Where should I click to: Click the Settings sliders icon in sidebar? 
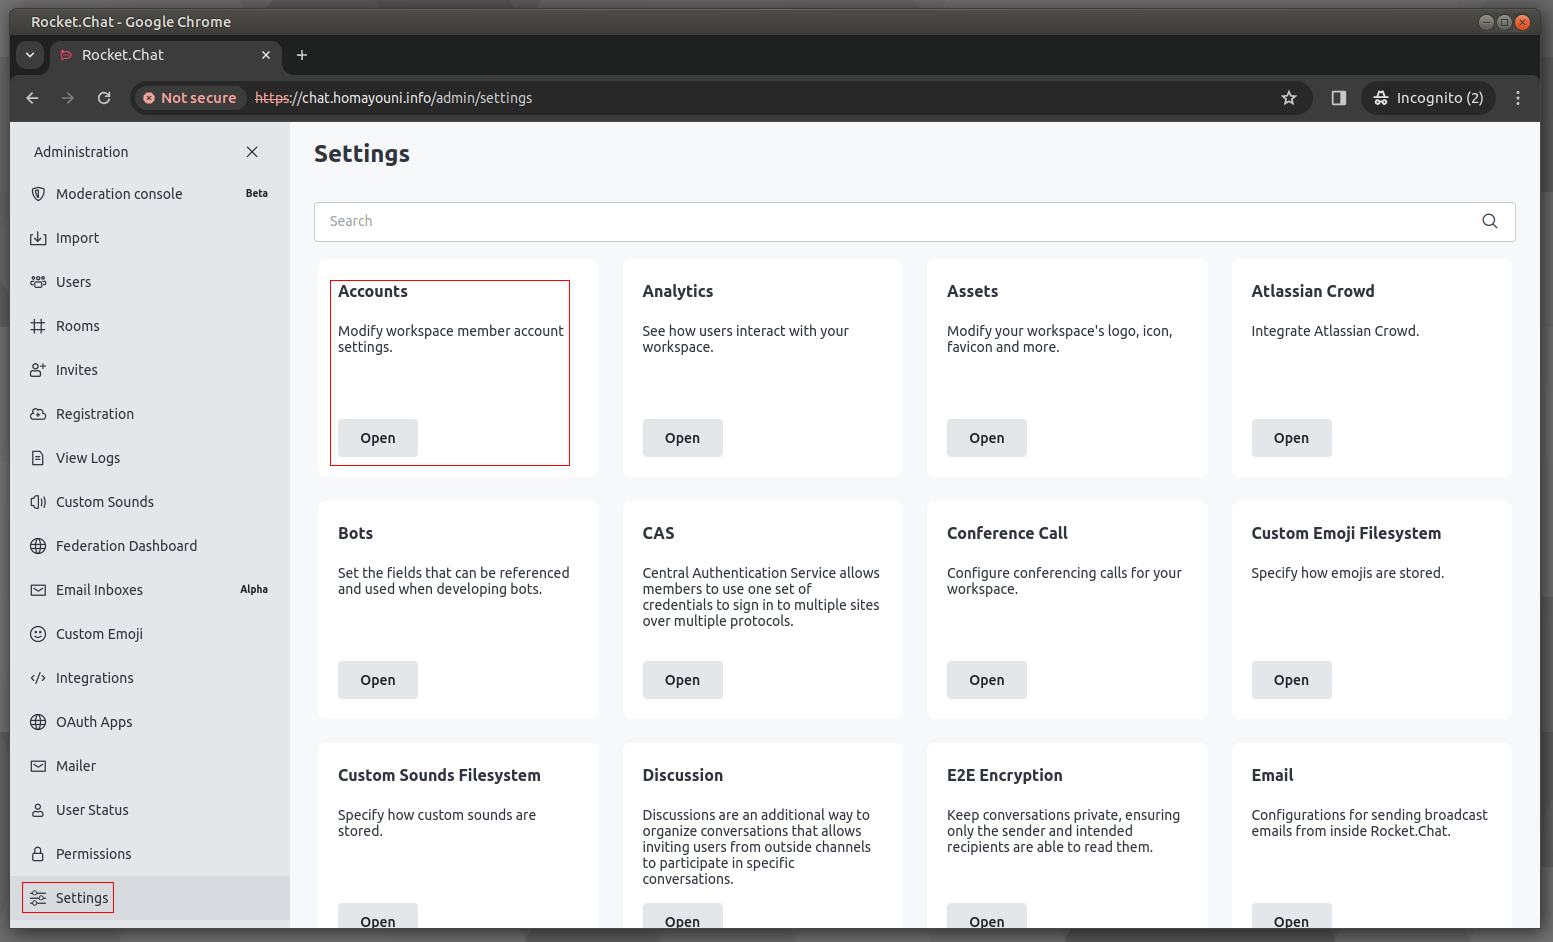click(x=38, y=898)
